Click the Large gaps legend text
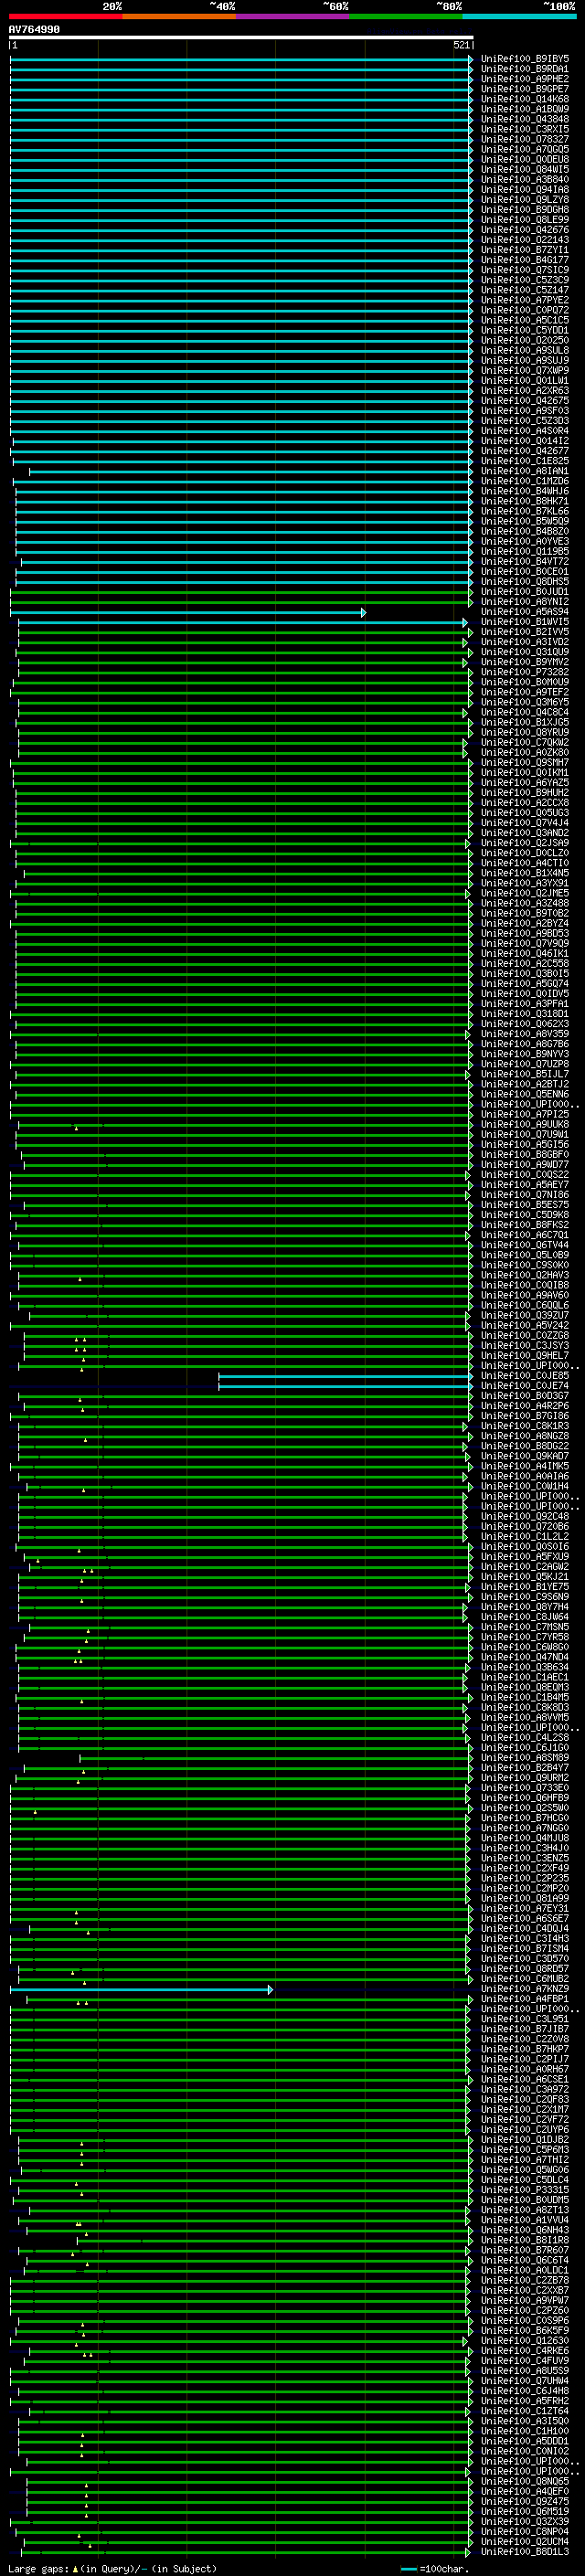The image size is (585, 2576). pos(38,2568)
